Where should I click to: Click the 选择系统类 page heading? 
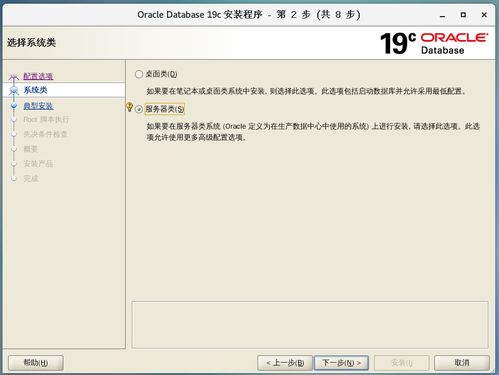[31, 43]
